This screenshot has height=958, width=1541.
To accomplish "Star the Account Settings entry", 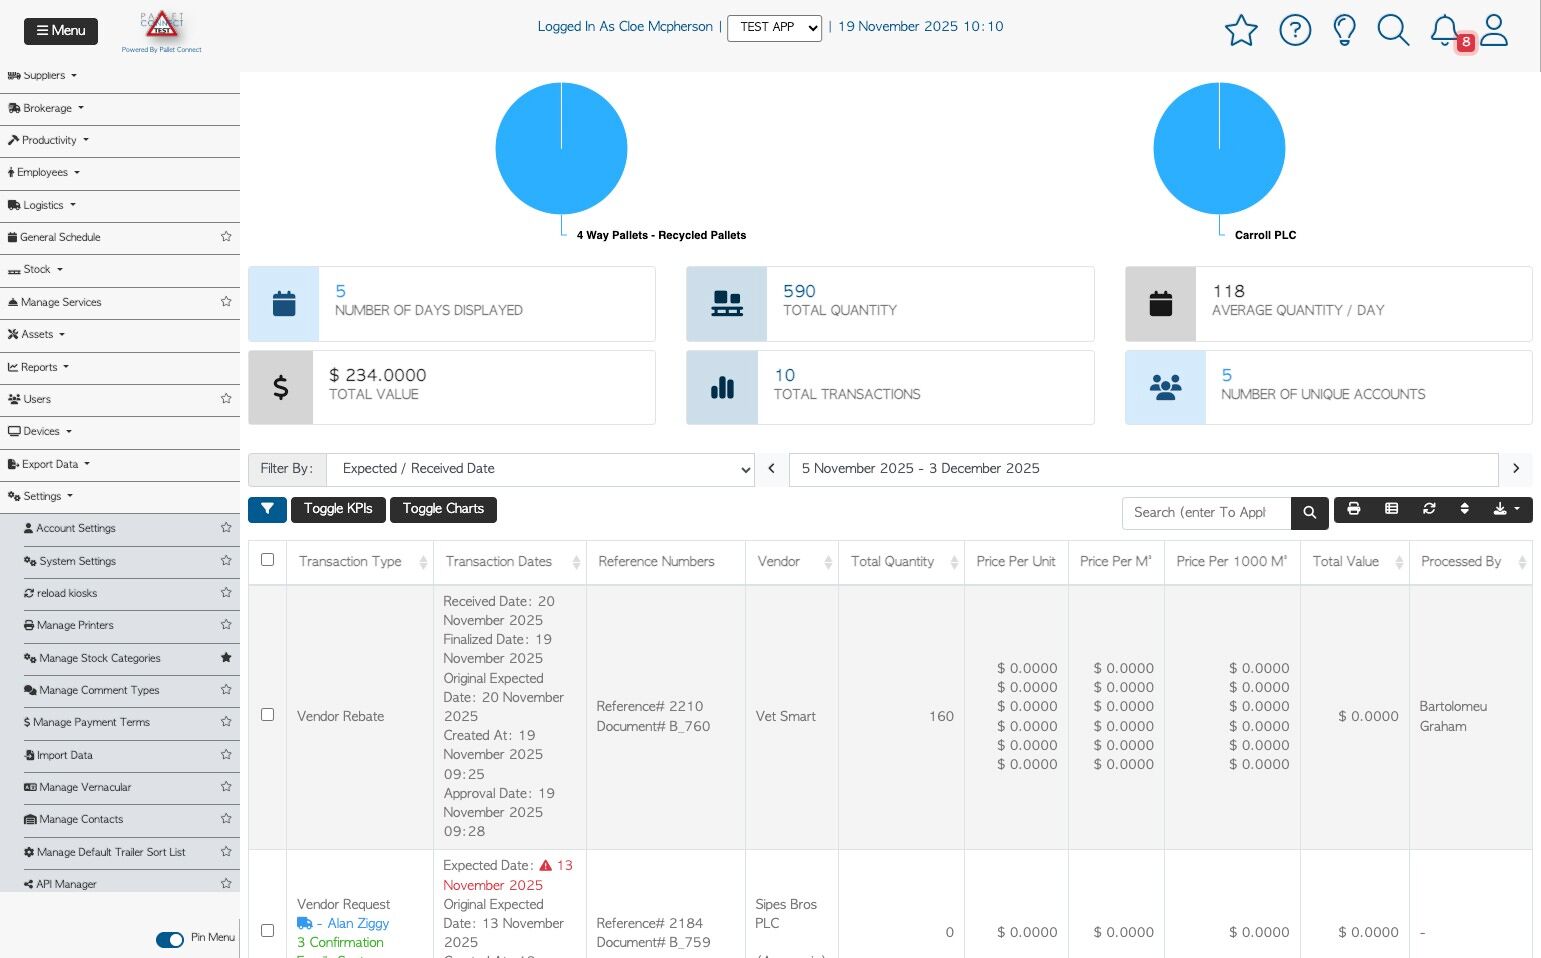I will (226, 528).
